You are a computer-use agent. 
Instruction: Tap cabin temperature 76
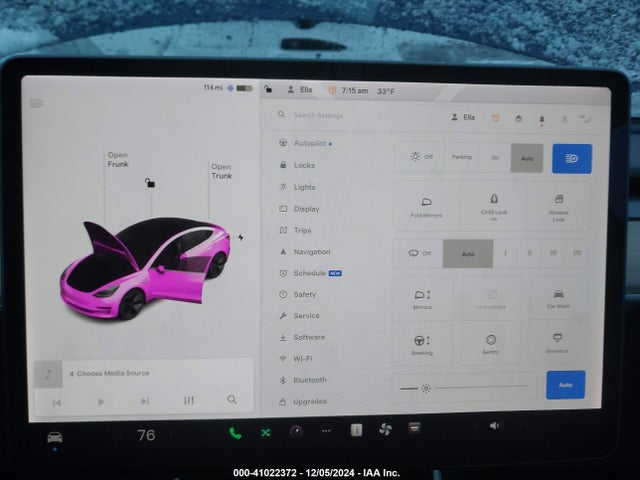[146, 436]
